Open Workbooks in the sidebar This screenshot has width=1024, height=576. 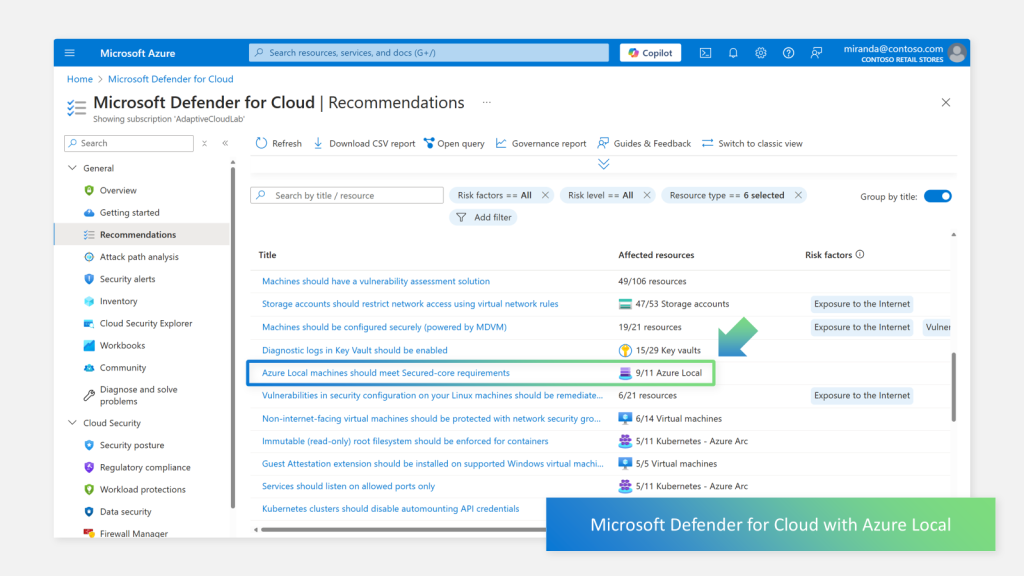(122, 345)
